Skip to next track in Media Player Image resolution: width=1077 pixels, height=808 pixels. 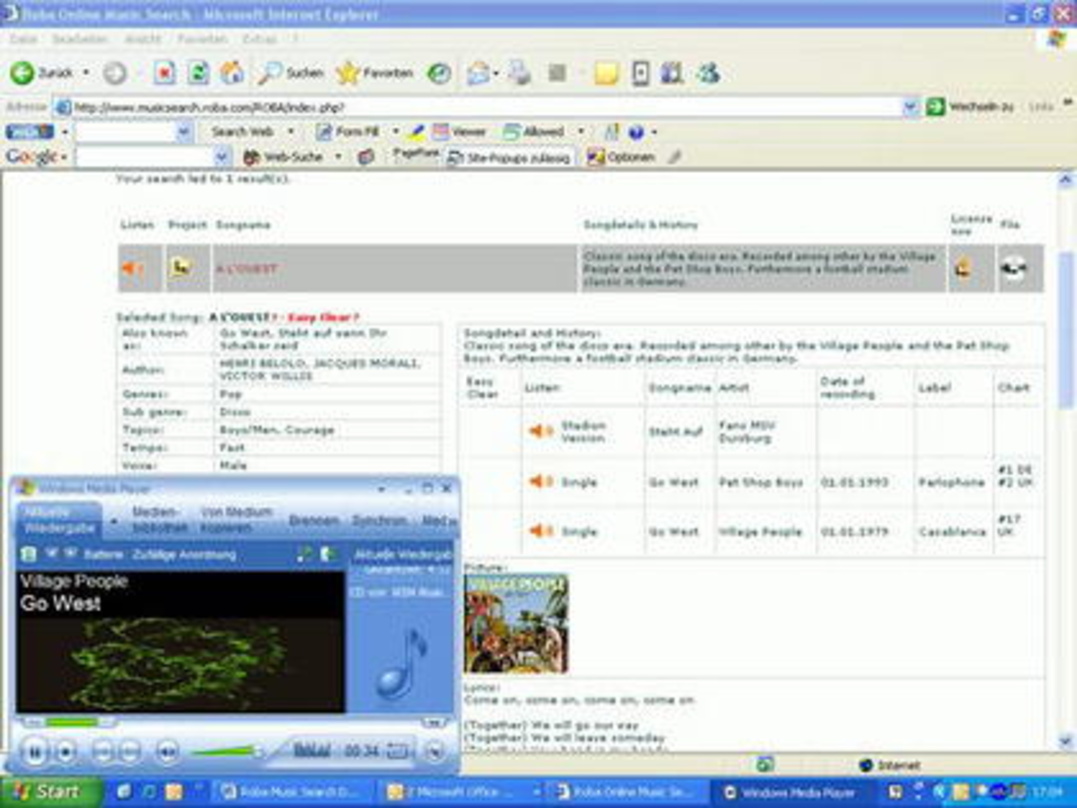pos(131,752)
